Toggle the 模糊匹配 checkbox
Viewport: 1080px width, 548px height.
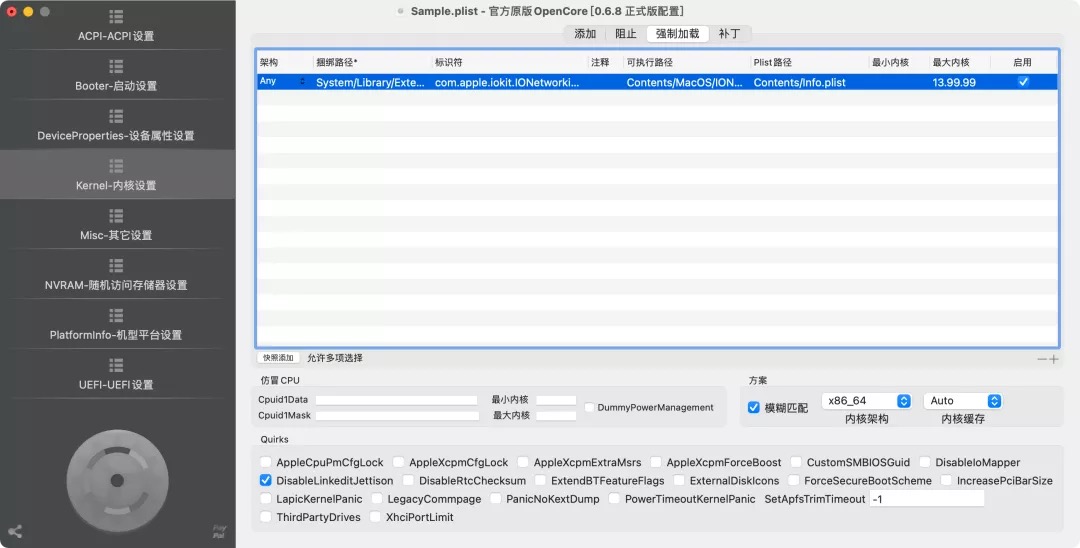[754, 408]
